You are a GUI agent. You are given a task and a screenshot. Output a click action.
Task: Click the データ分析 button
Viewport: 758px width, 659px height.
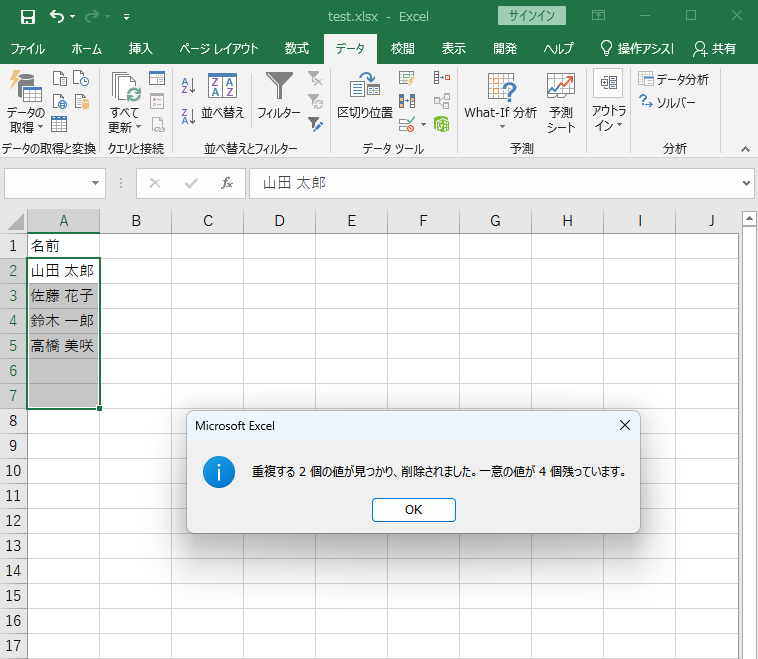click(673, 79)
